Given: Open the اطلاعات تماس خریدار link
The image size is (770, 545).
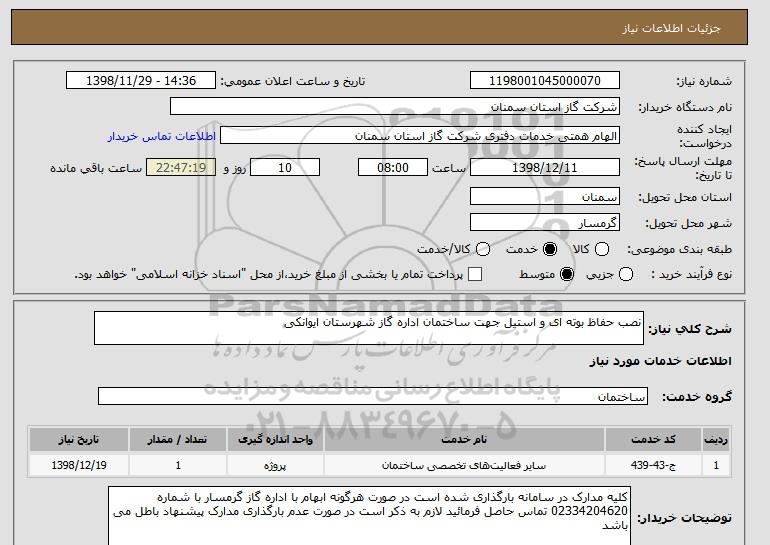Looking at the screenshot, I should pos(162,136).
